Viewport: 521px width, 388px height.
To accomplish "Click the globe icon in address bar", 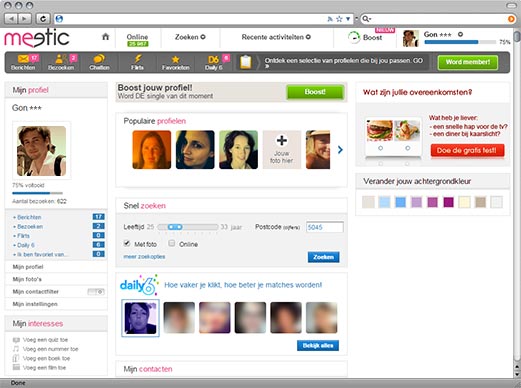I will (59, 19).
